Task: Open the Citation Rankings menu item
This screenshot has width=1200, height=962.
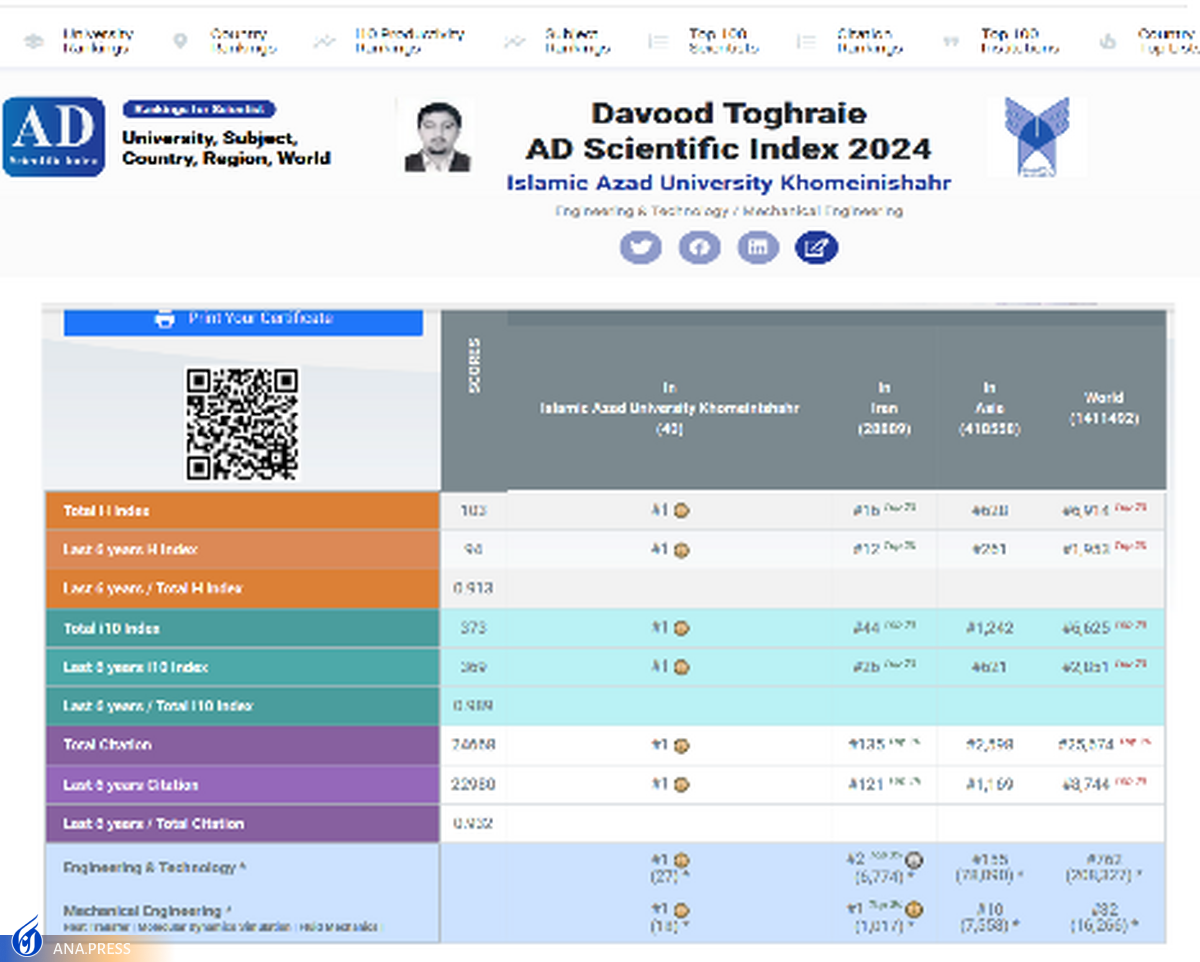Action: click(869, 42)
